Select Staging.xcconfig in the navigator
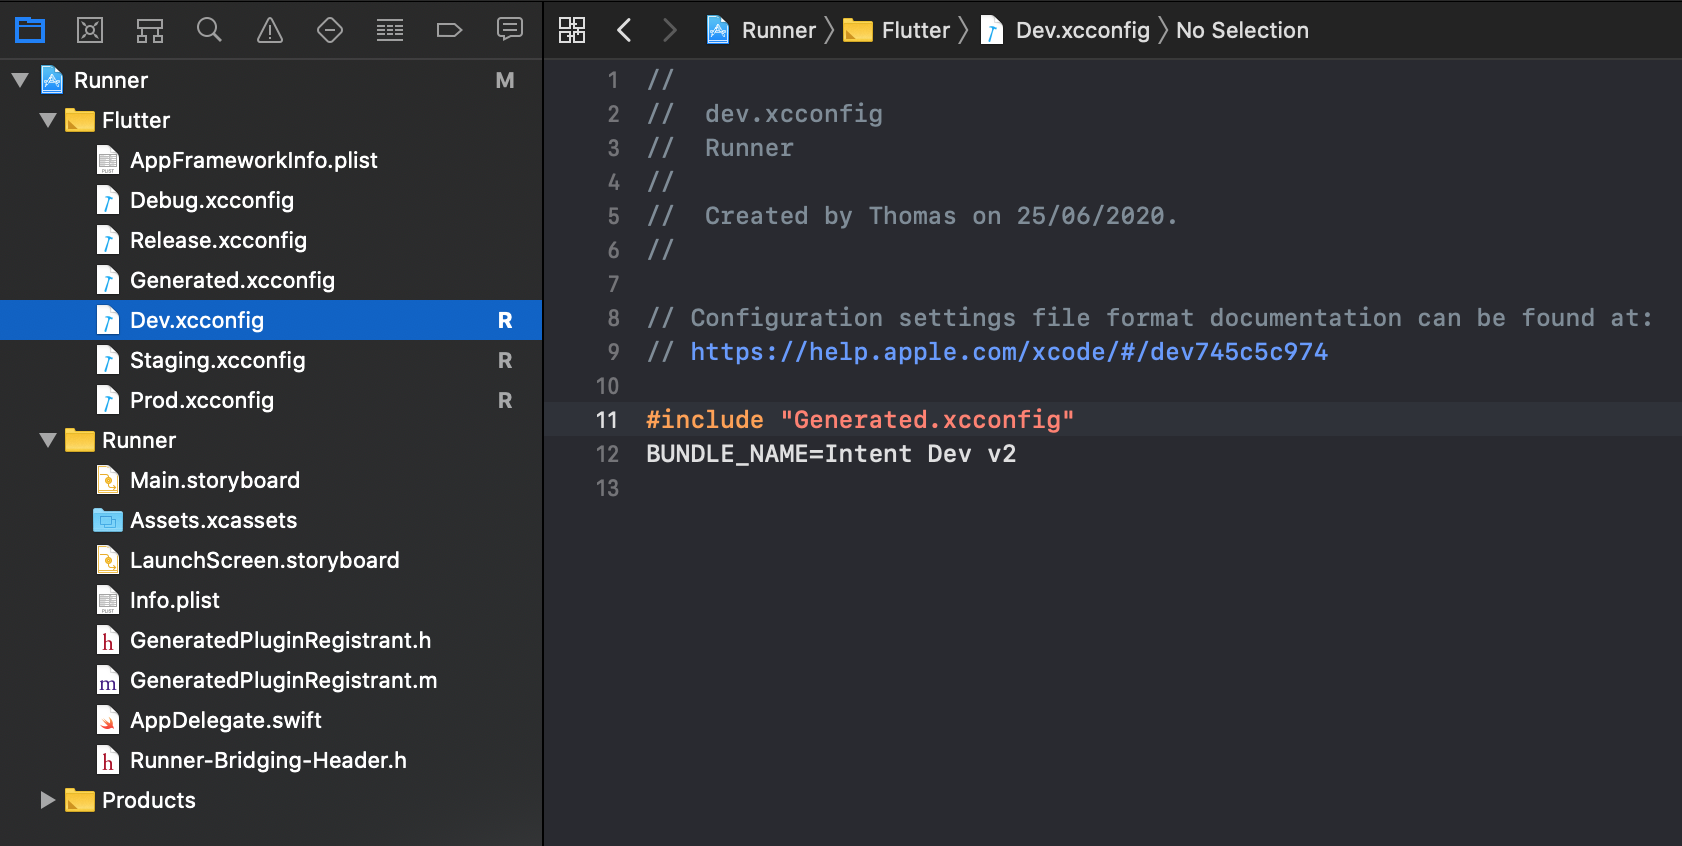1682x846 pixels. tap(217, 360)
